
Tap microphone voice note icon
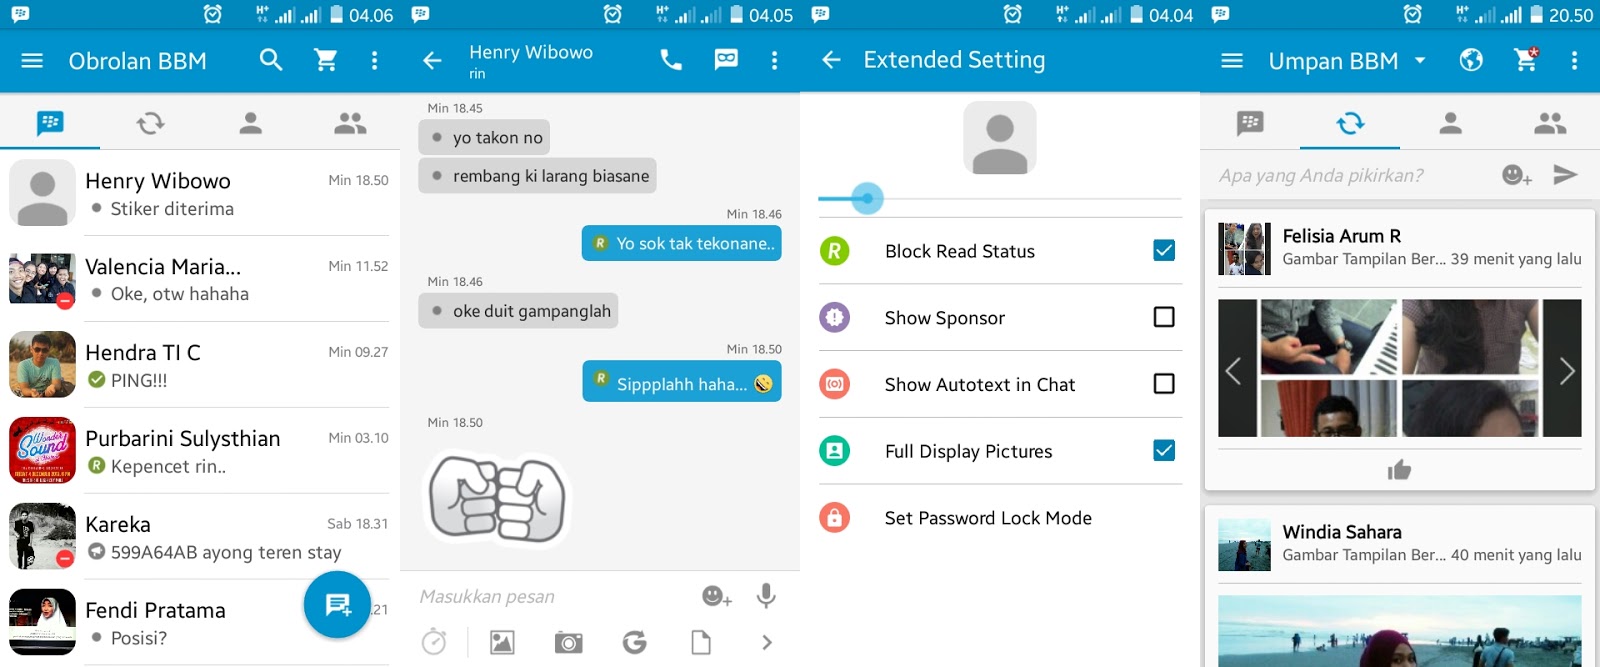coord(766,596)
